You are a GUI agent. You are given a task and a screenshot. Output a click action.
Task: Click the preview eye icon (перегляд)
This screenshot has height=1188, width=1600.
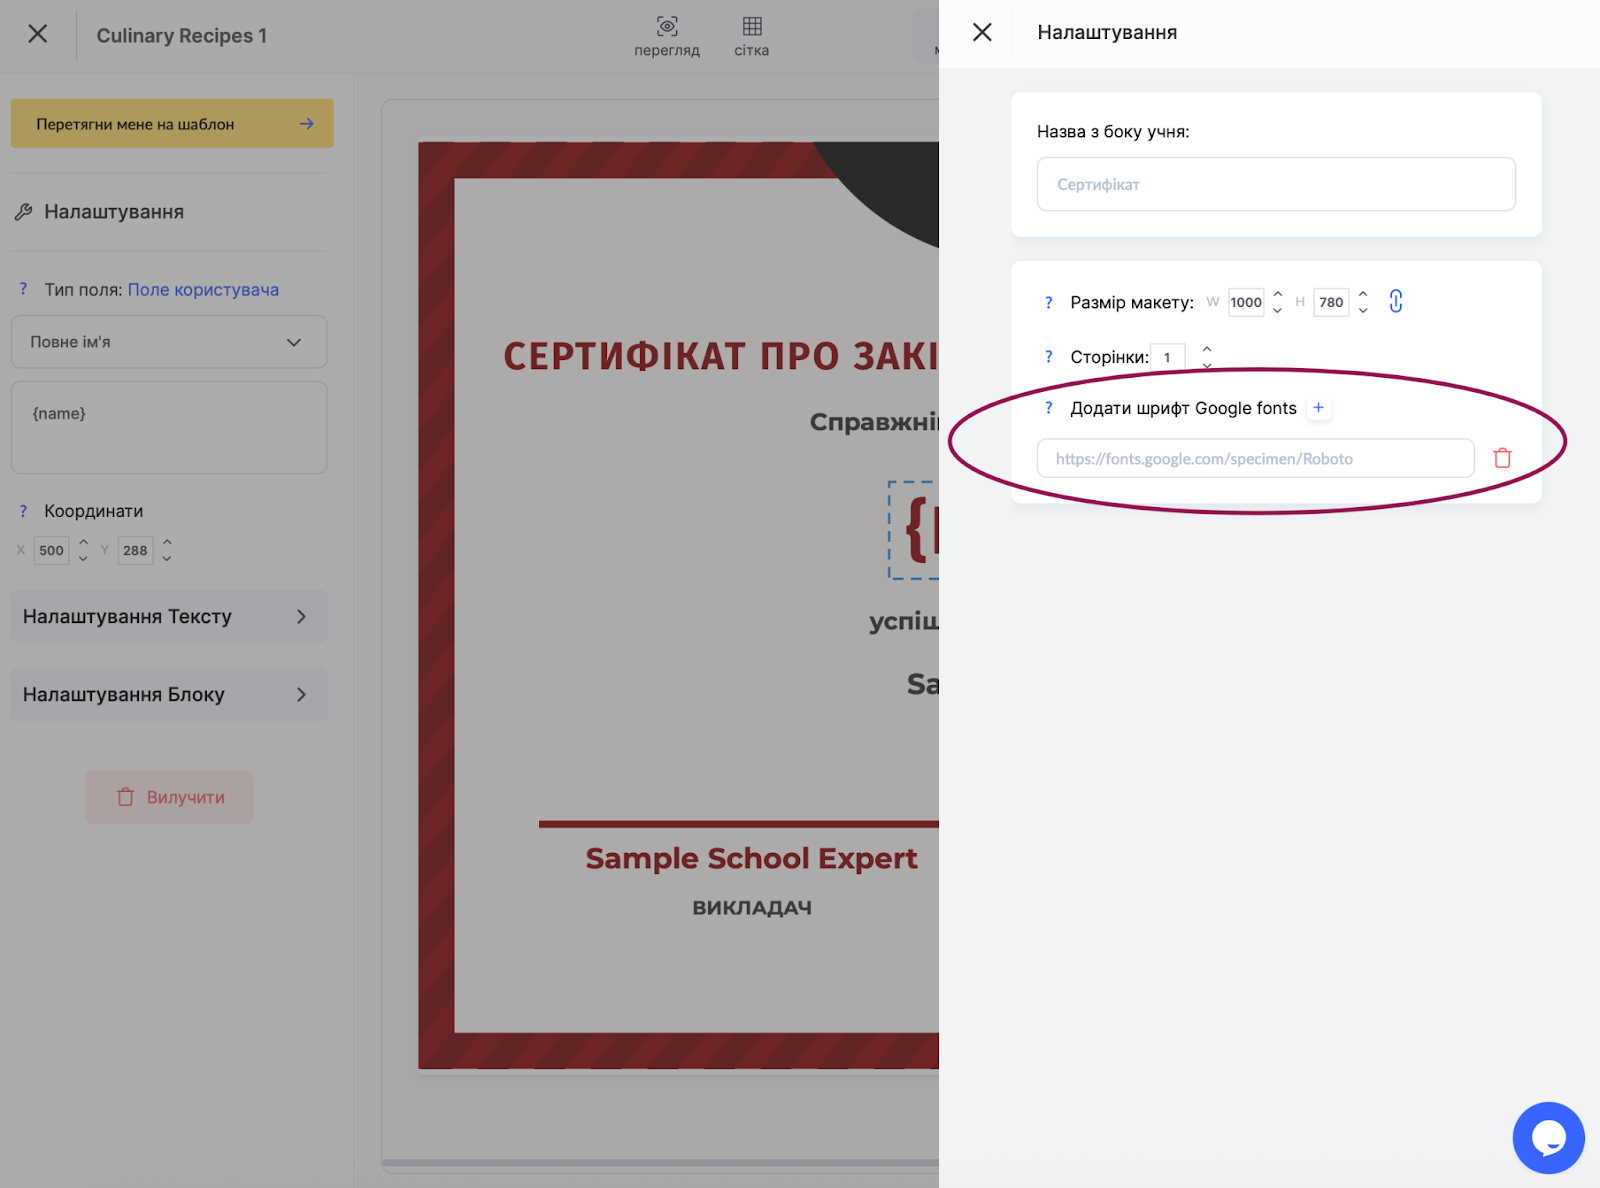(x=667, y=27)
